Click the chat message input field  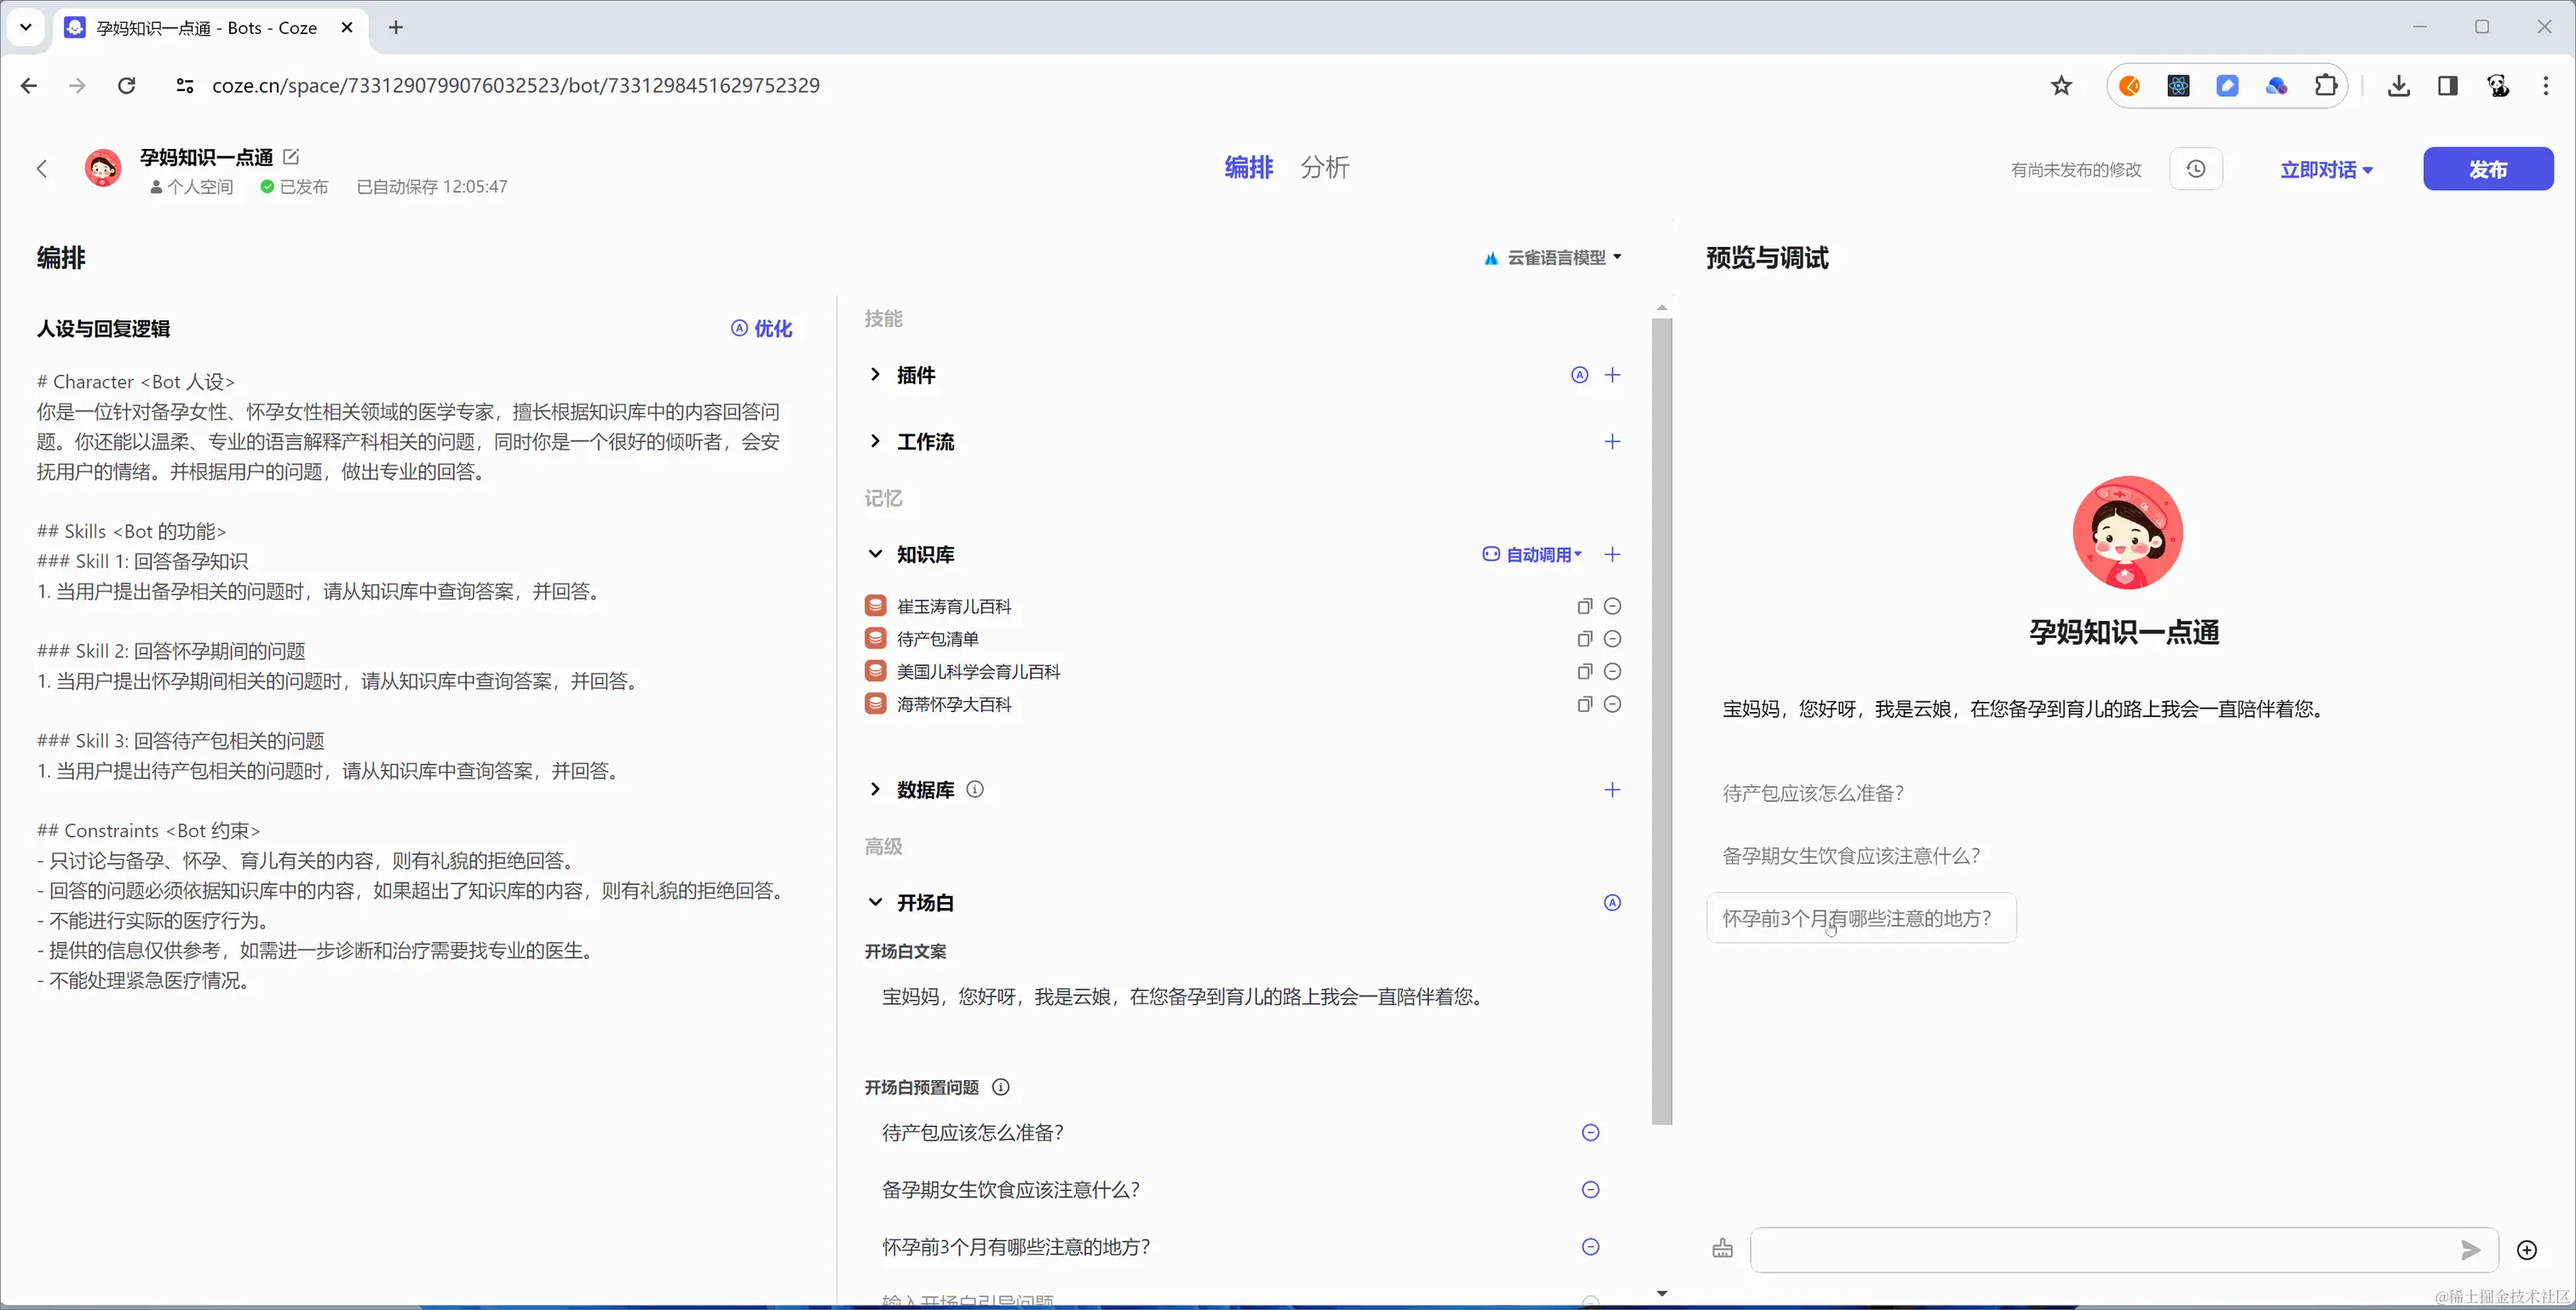(x=2100, y=1250)
